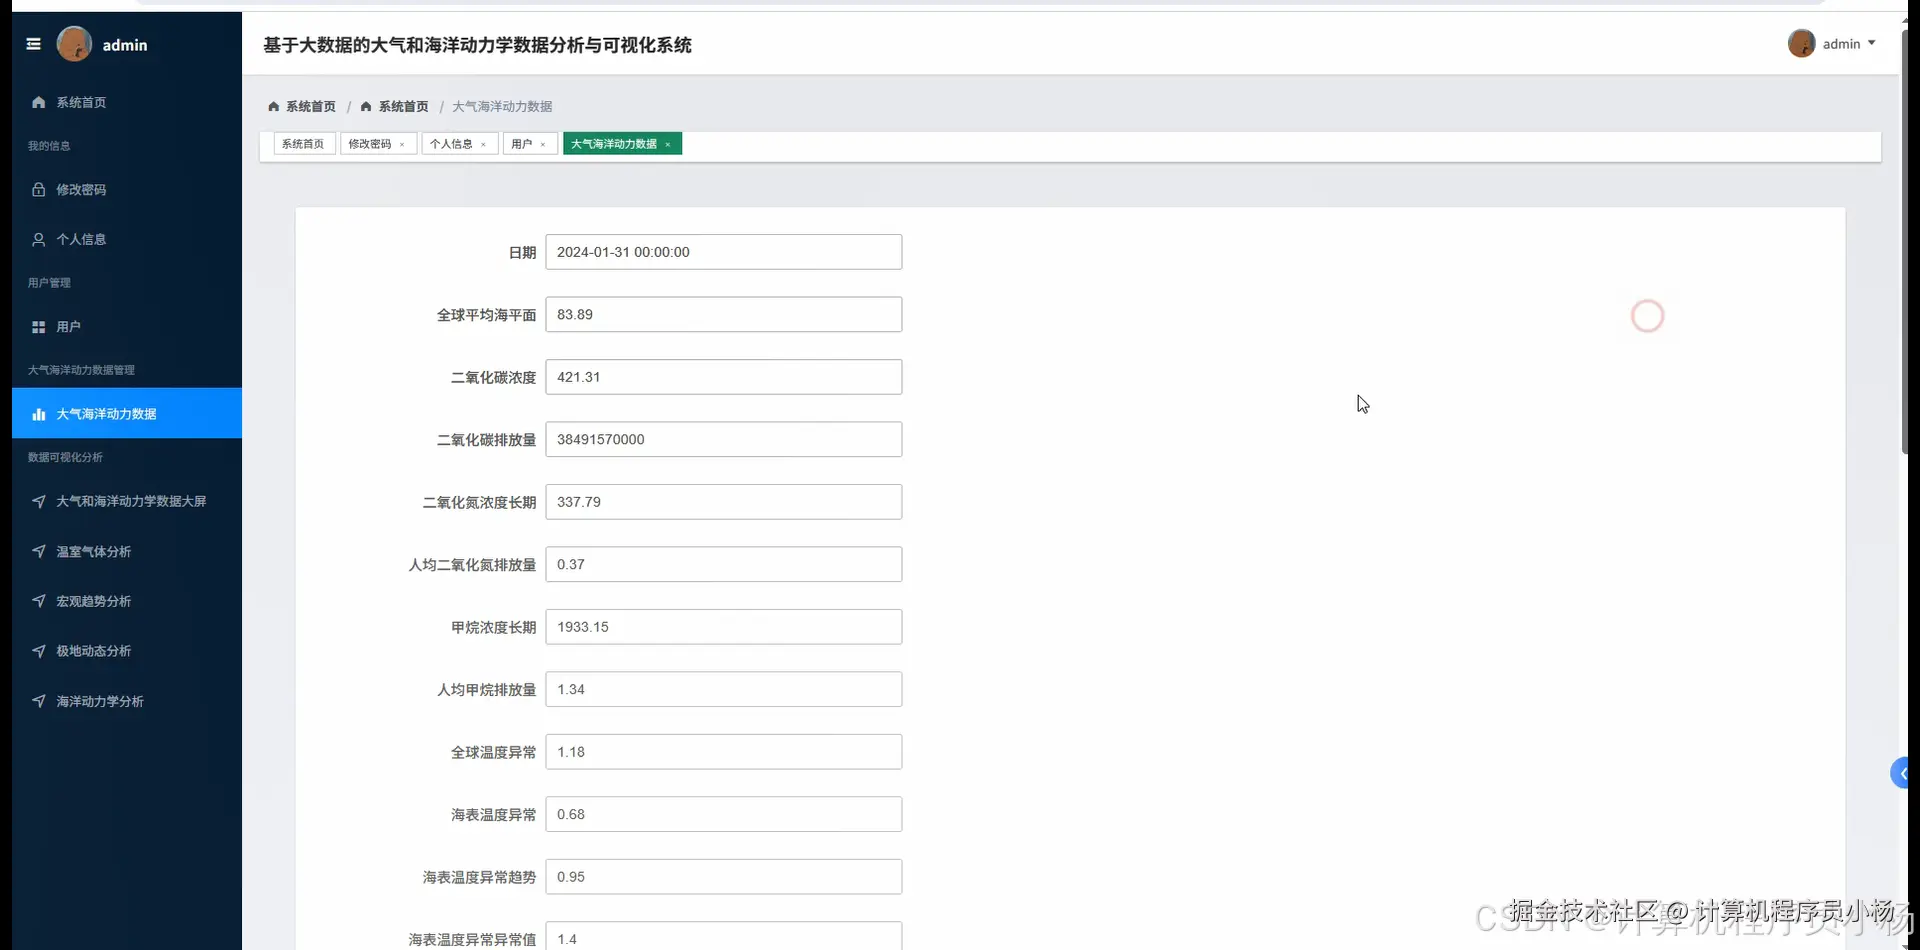
Task: Close the 大气海洋动力数据 tab
Action: tap(668, 145)
